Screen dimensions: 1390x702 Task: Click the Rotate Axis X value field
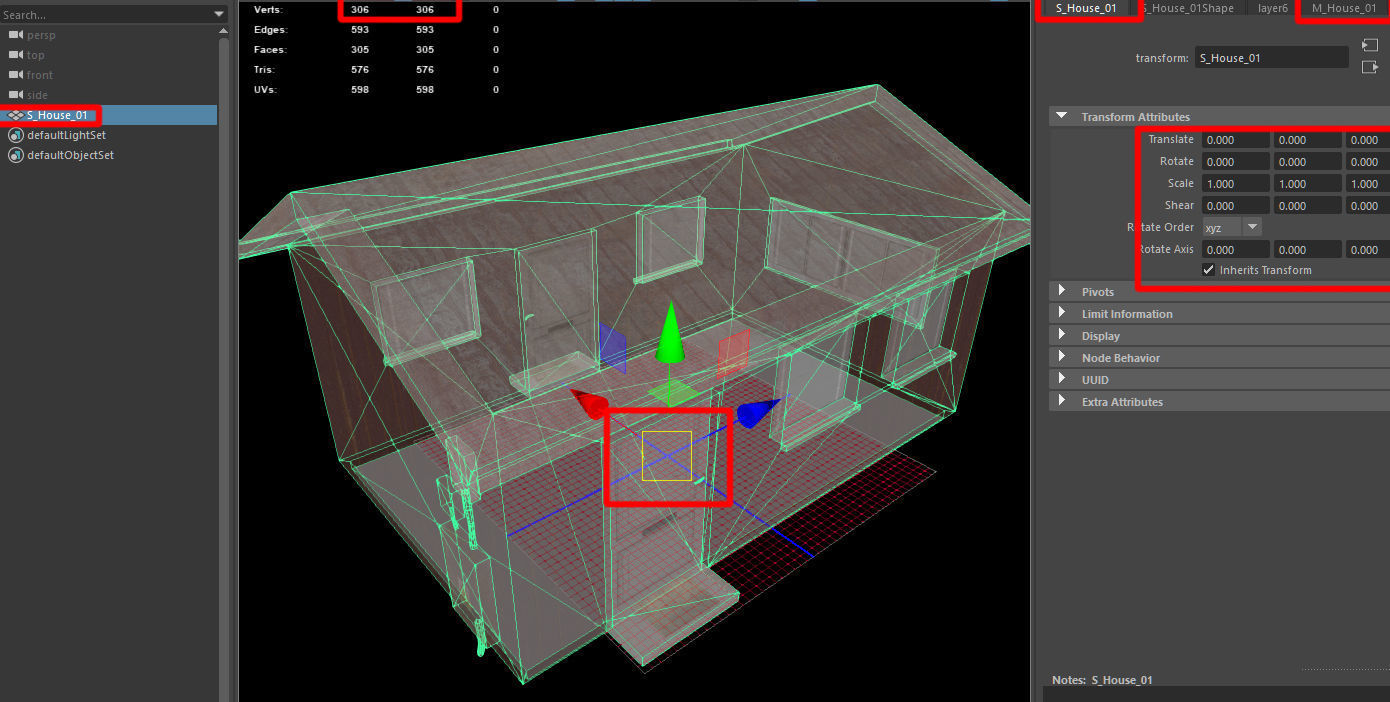click(1236, 250)
